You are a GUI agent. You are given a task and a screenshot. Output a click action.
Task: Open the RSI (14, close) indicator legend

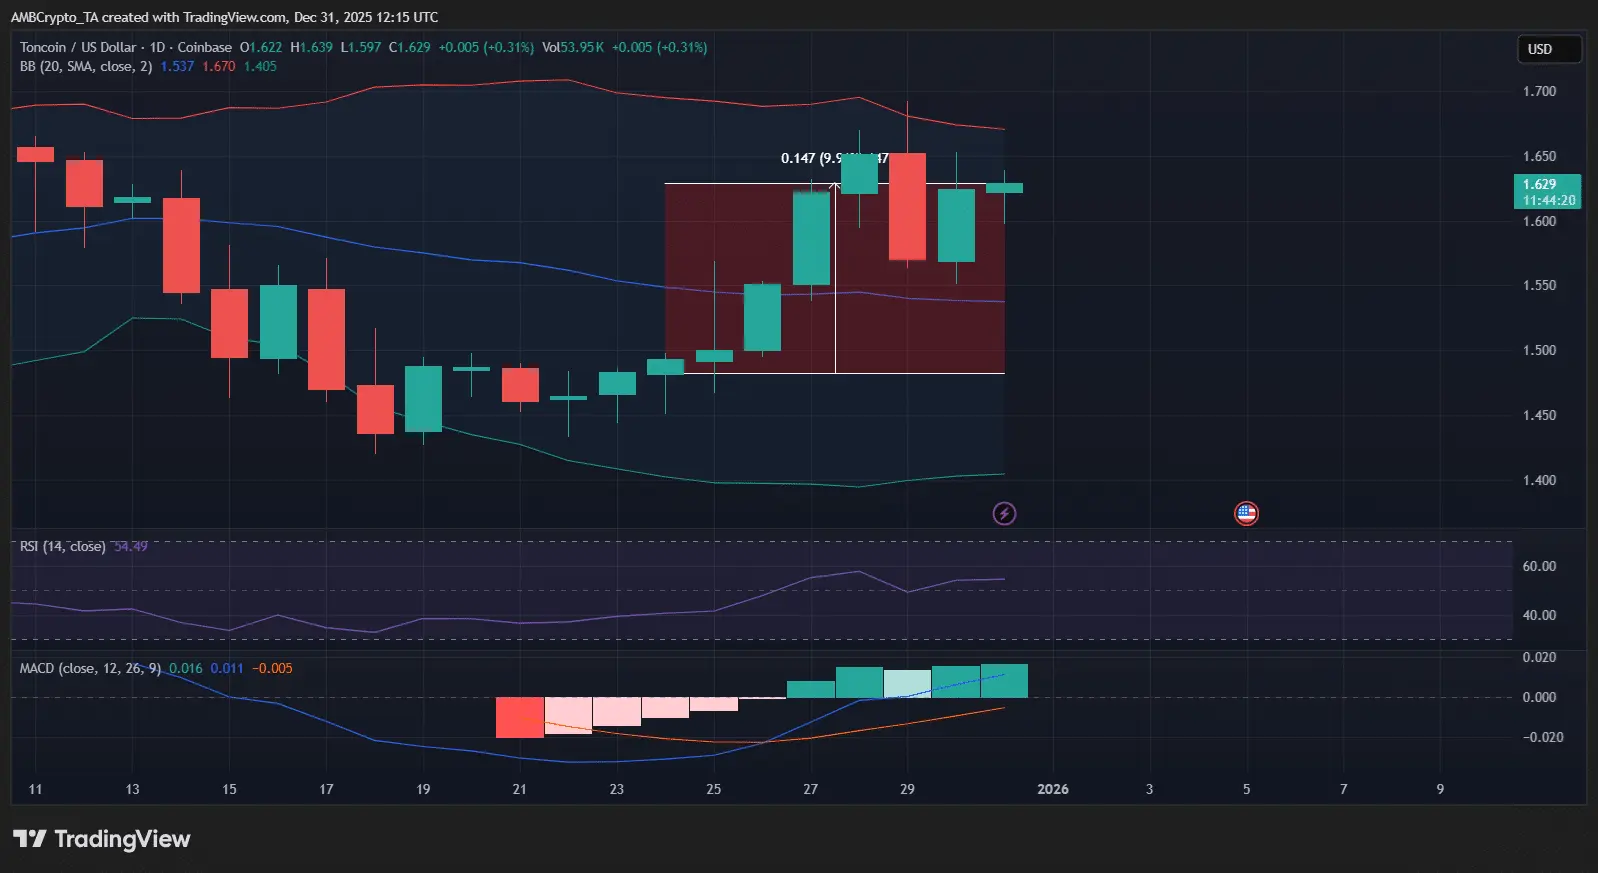click(x=62, y=546)
